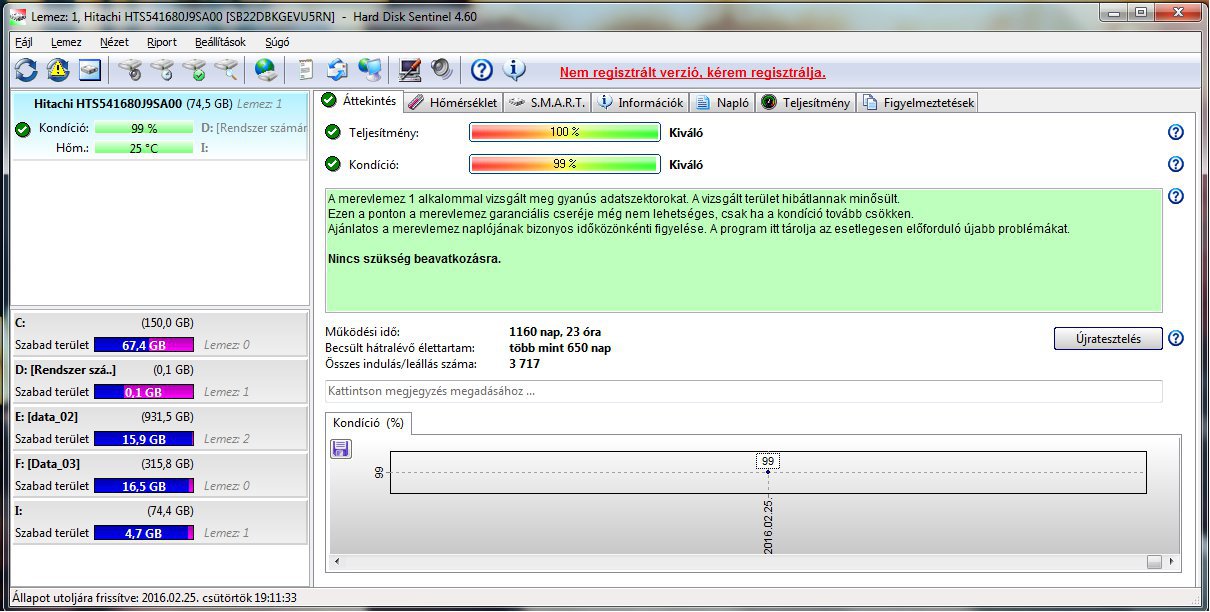The height and width of the screenshot is (612, 1210).
Task: Click the 2016.02.25 date label on chart
Action: pos(768,524)
